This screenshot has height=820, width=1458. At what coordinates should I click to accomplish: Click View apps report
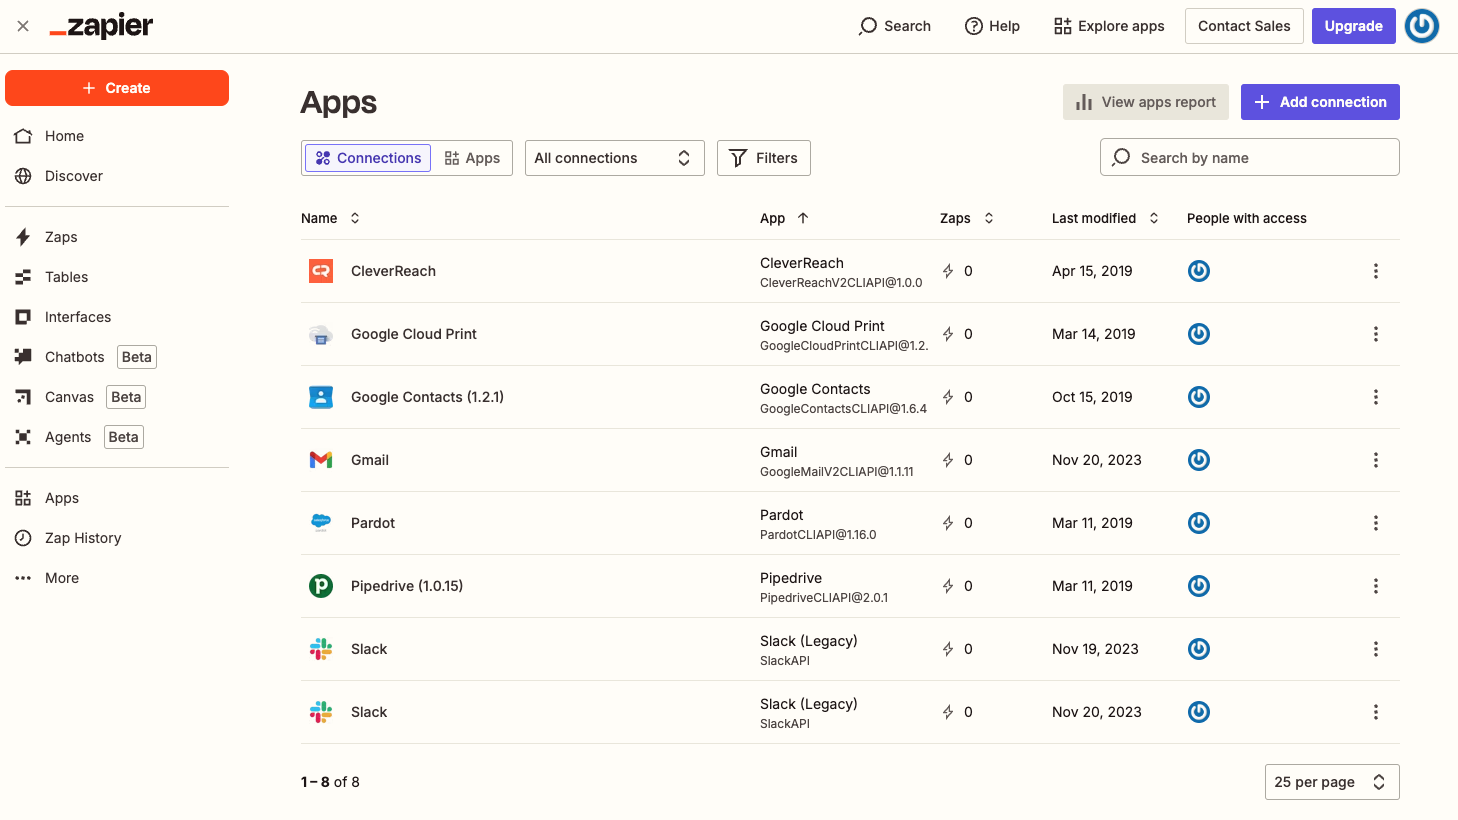tap(1146, 102)
